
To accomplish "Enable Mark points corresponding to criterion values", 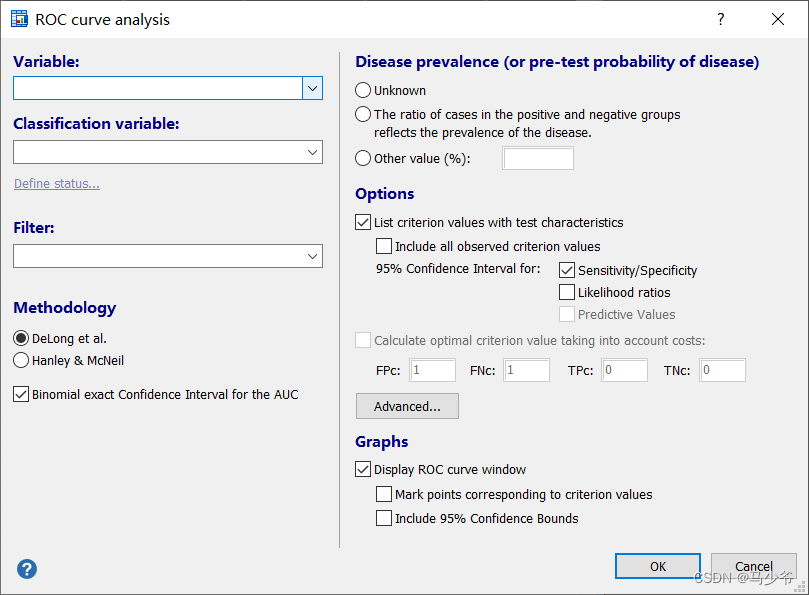I will [384, 494].
